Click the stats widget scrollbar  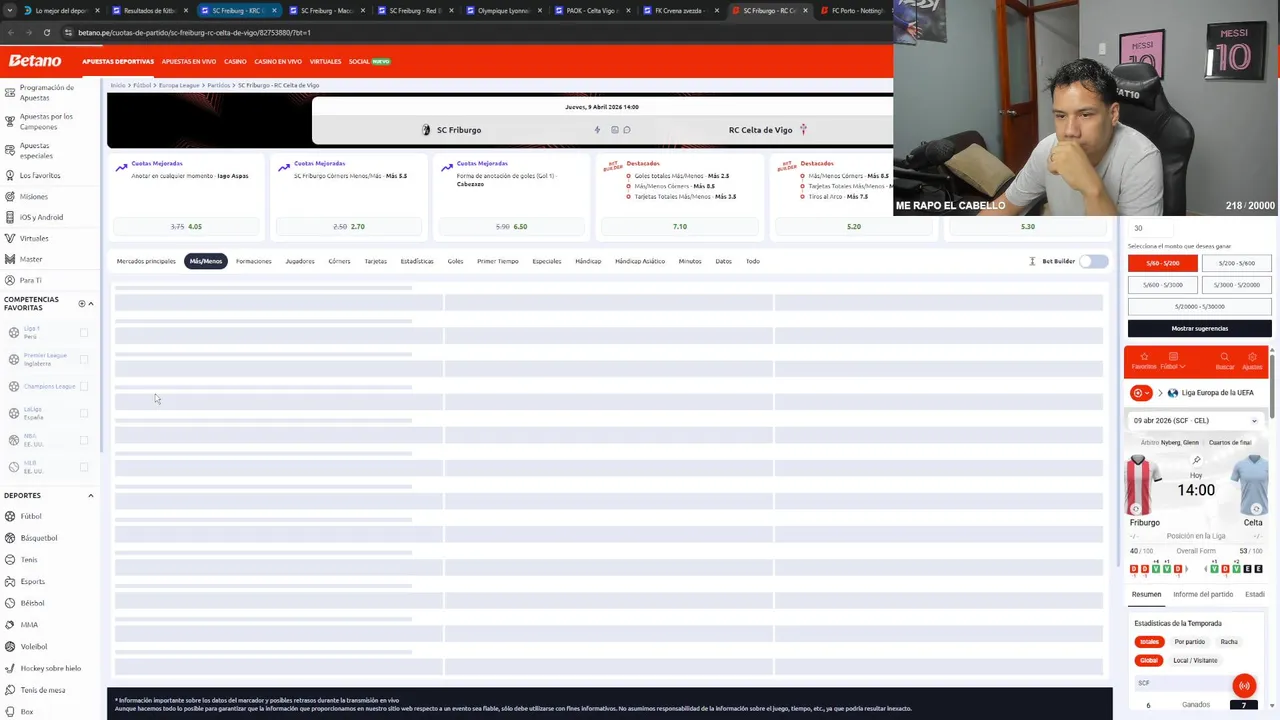(1274, 385)
